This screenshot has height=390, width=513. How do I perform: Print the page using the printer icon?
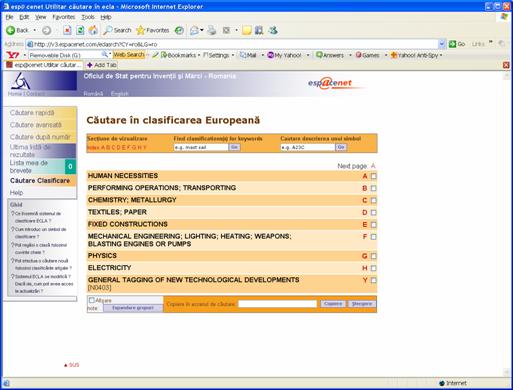tap(212, 30)
